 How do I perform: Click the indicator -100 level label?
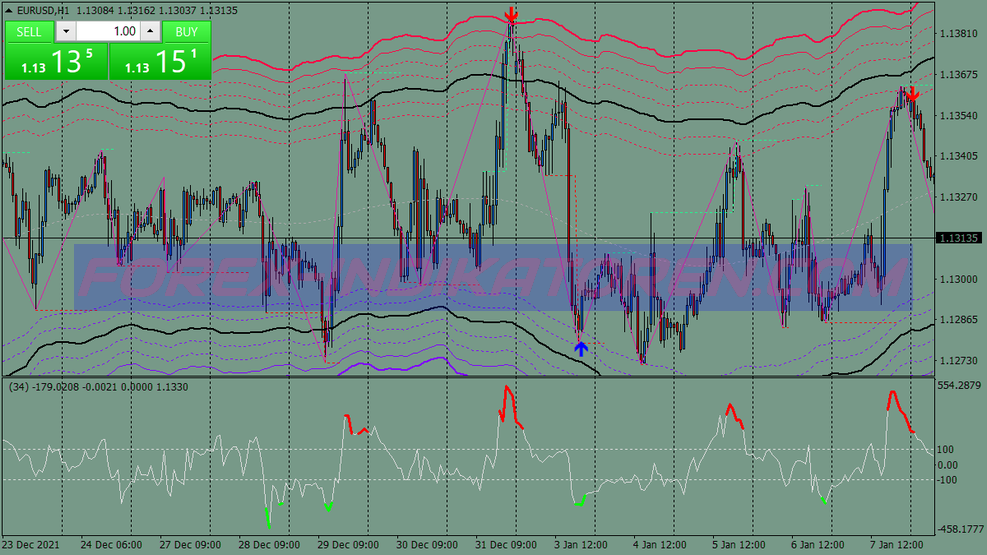tap(947, 479)
